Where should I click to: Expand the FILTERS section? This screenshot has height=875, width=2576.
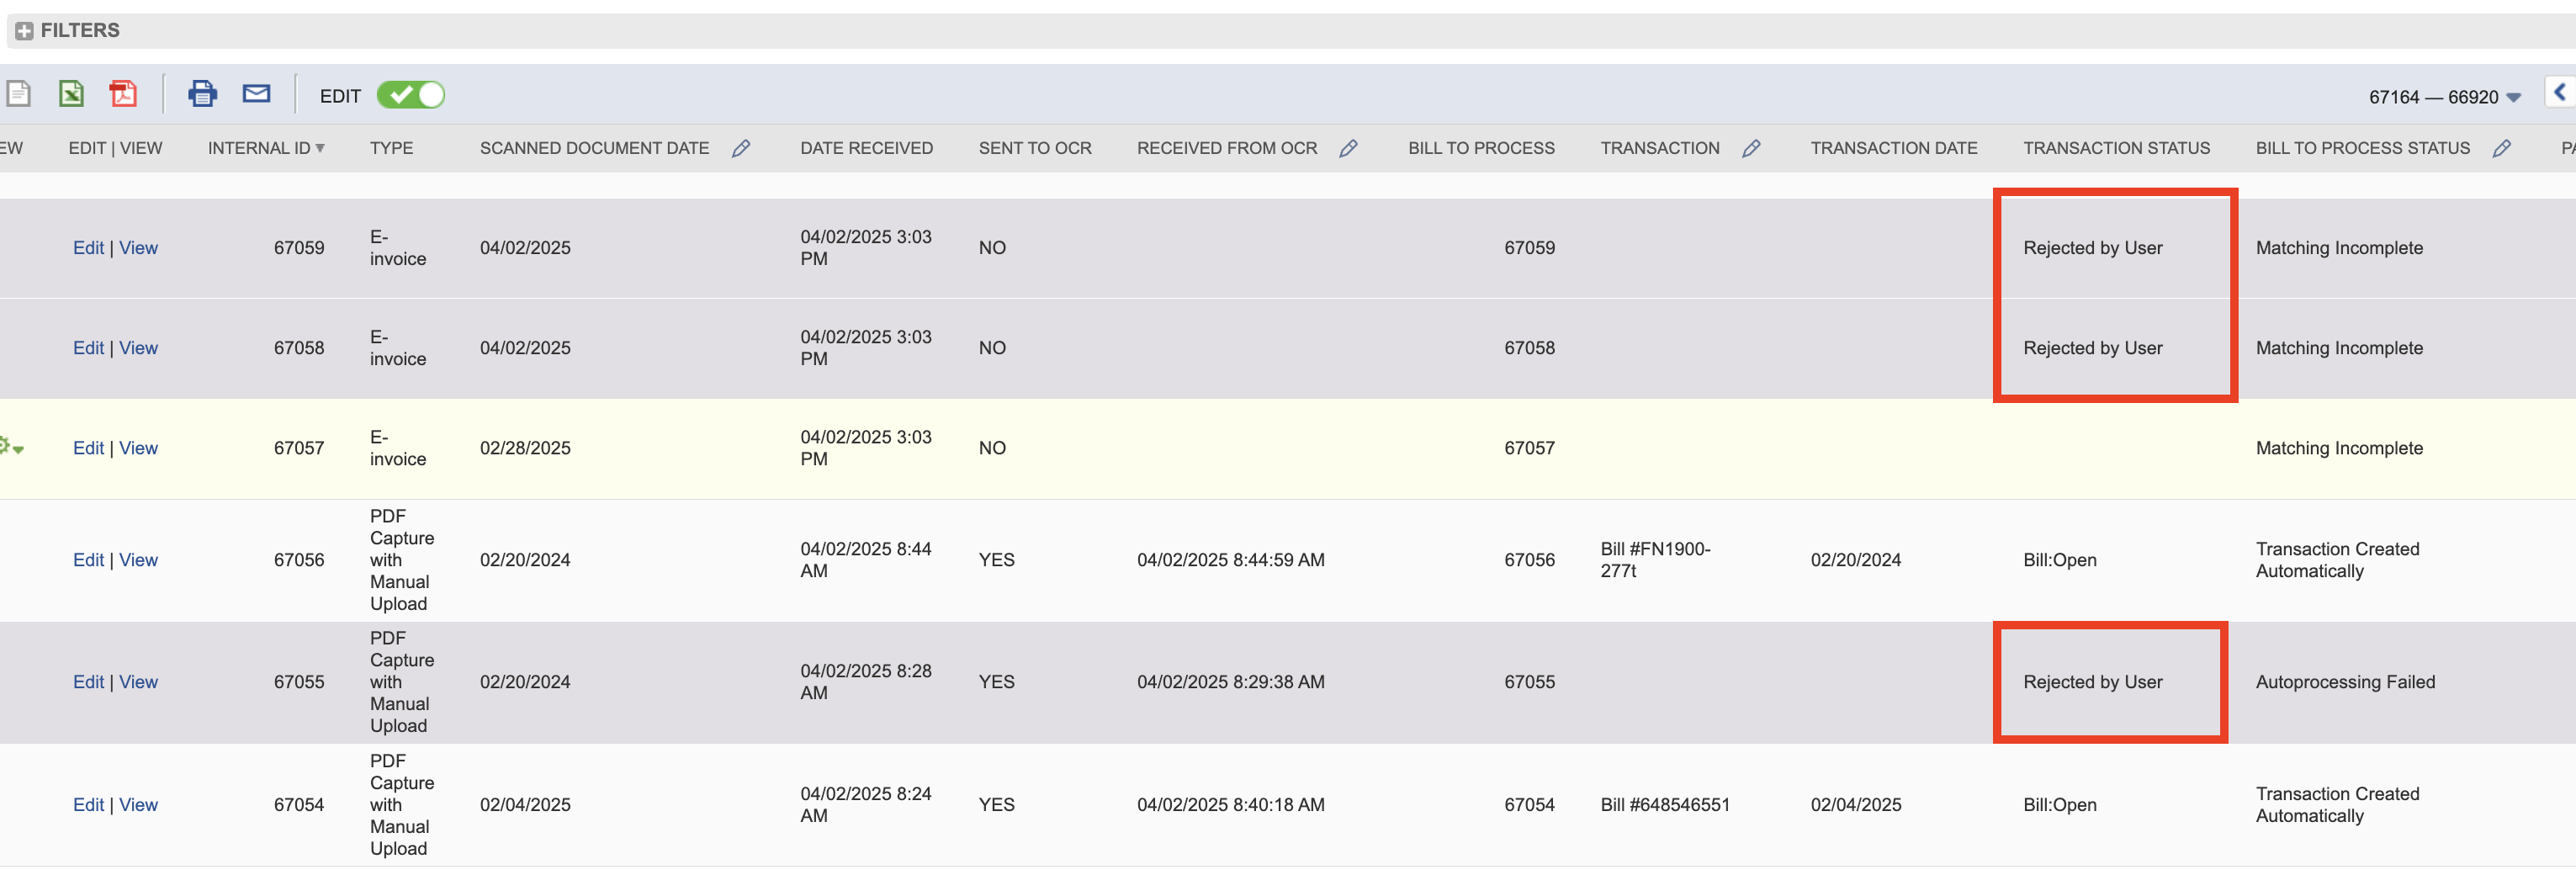tap(24, 31)
